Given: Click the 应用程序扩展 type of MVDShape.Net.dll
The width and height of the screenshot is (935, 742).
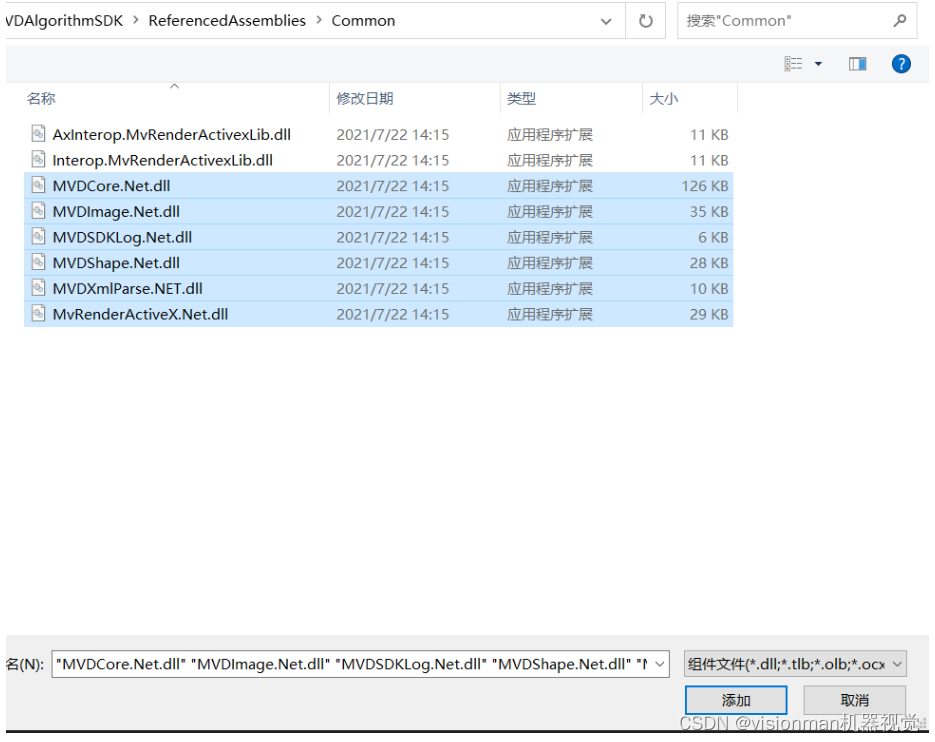Looking at the screenshot, I should tap(550, 263).
